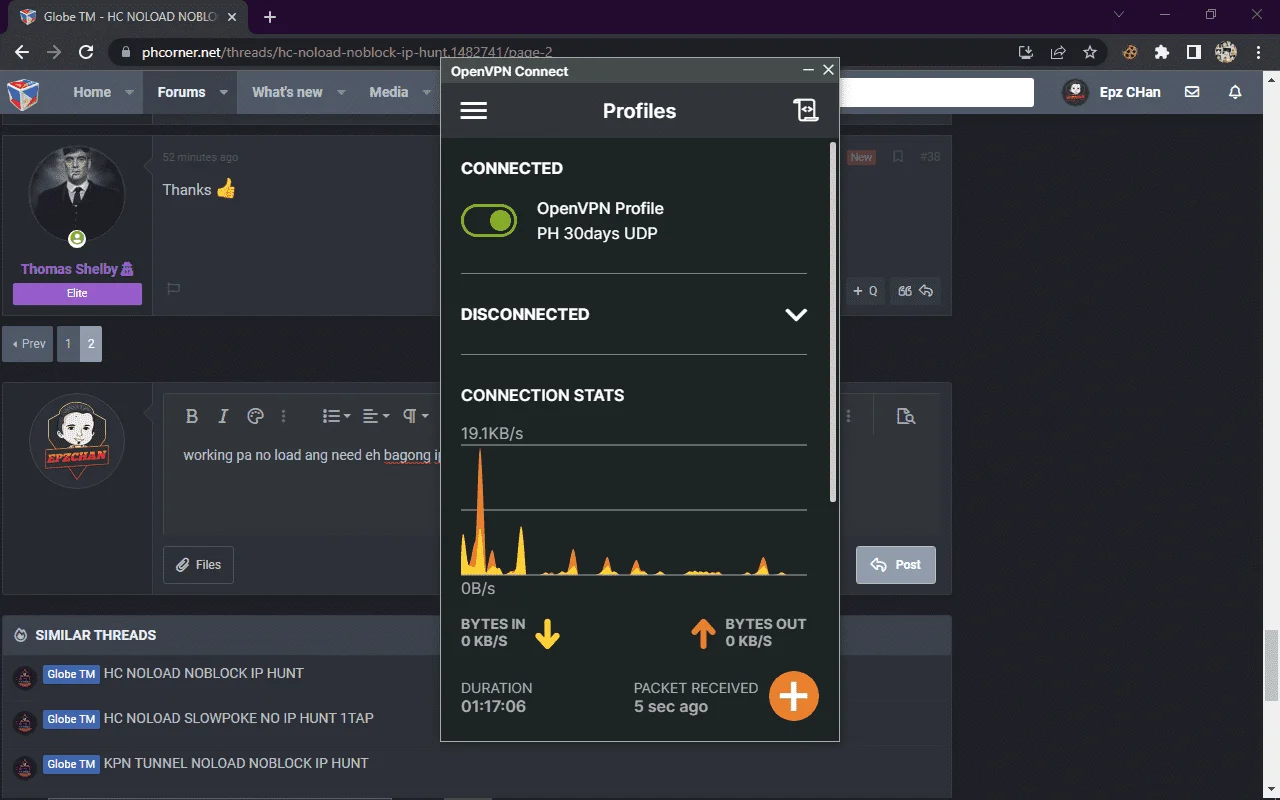This screenshot has height=800, width=1280.
Task: Expand the What's new dropdown arrow
Action: [341, 92]
